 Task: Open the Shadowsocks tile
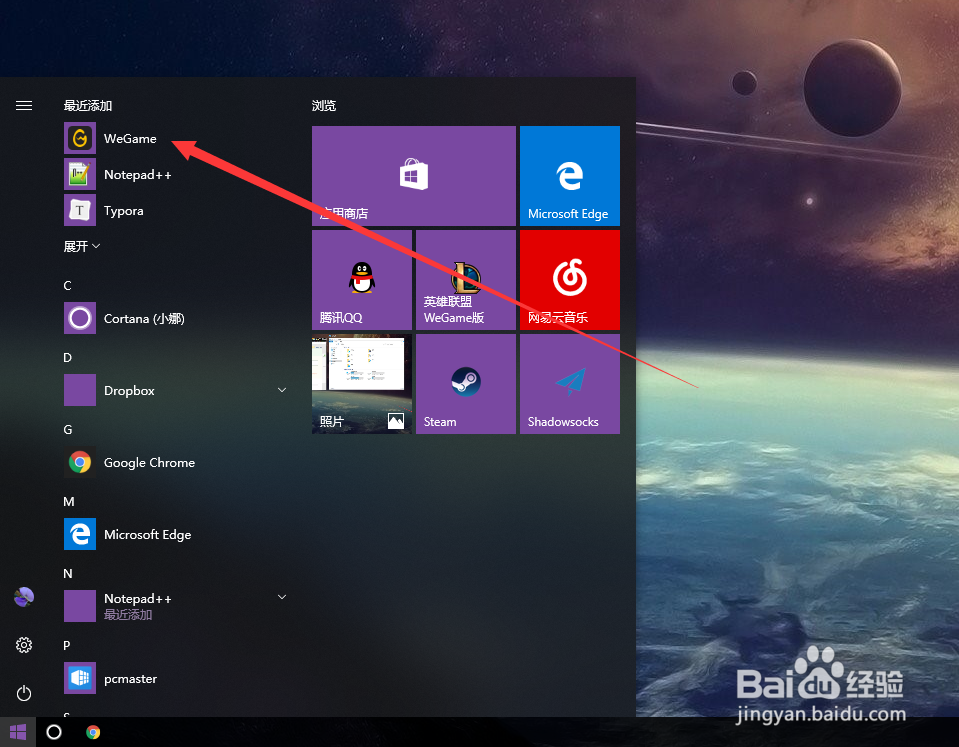[570, 384]
